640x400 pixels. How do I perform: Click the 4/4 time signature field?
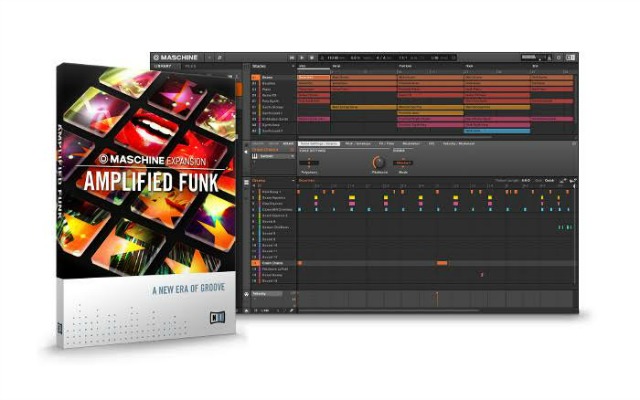point(380,58)
